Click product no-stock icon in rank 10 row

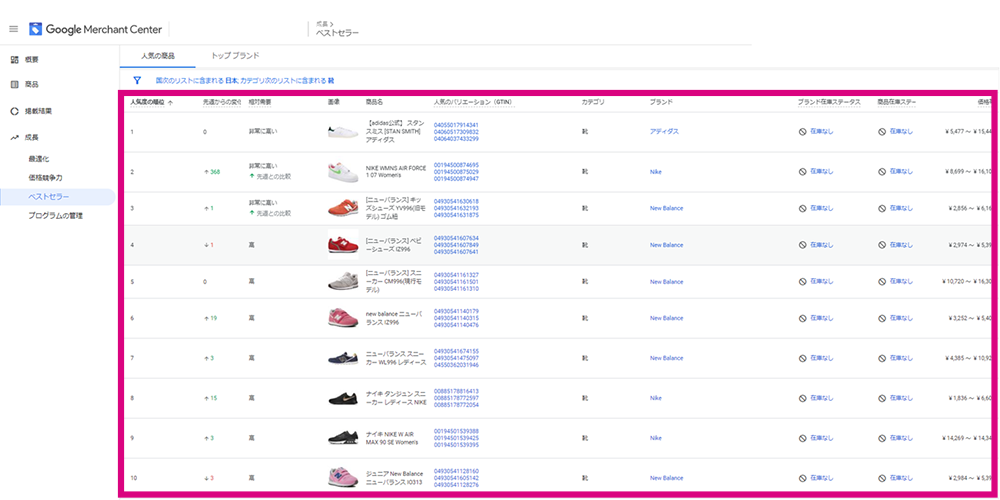click(882, 478)
